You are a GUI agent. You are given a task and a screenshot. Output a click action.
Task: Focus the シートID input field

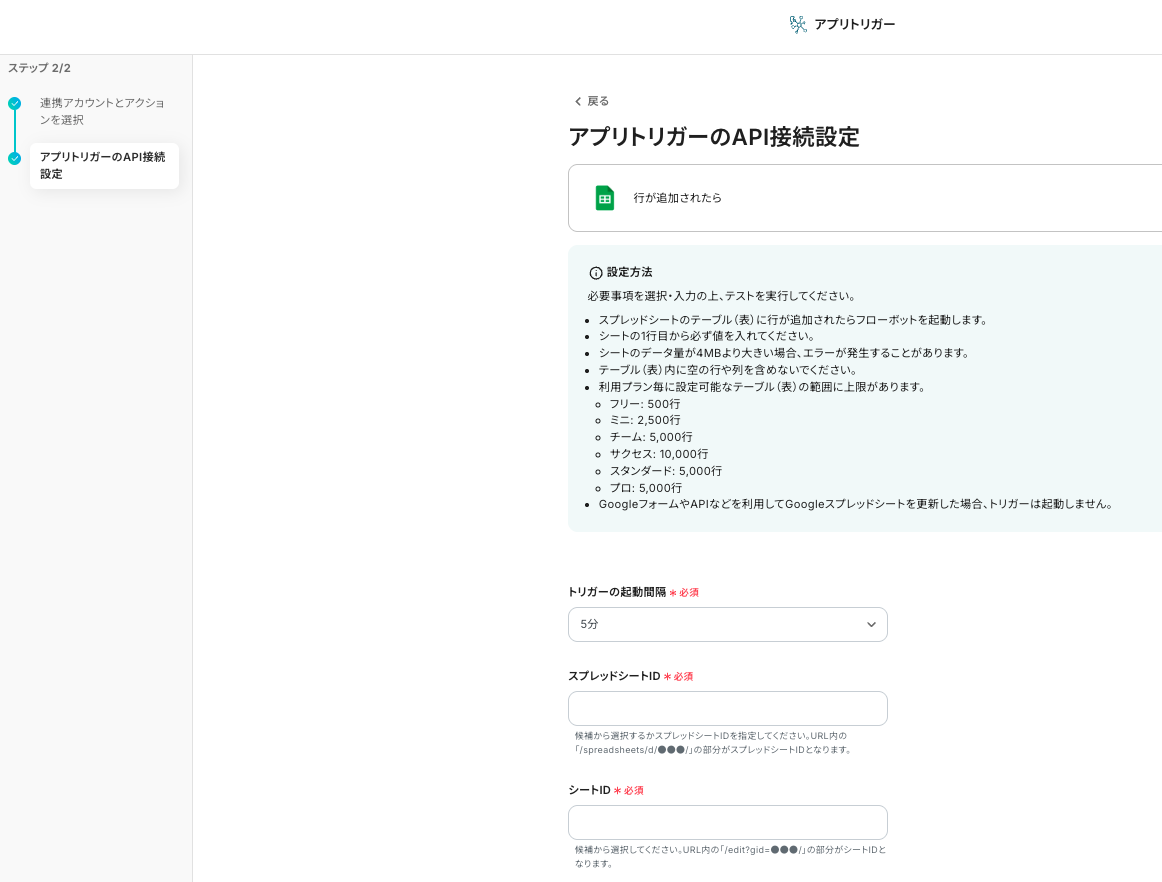(727, 822)
